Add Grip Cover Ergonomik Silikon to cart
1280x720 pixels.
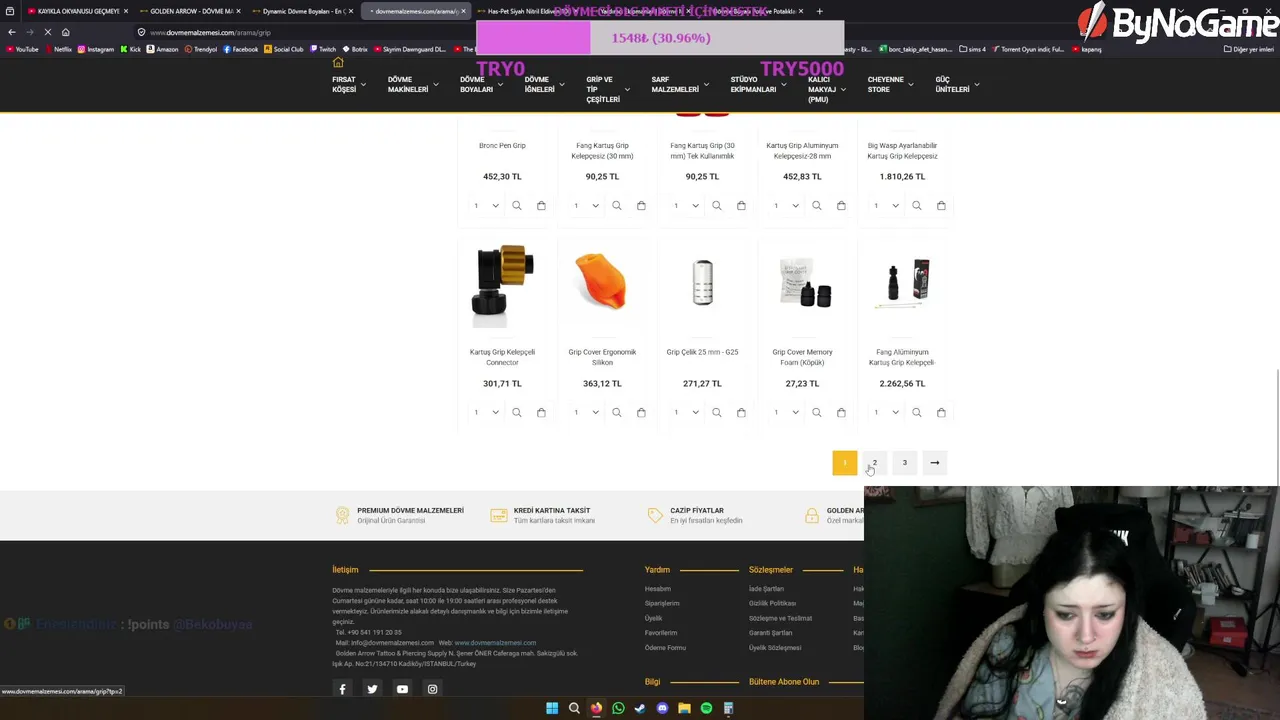(x=641, y=412)
